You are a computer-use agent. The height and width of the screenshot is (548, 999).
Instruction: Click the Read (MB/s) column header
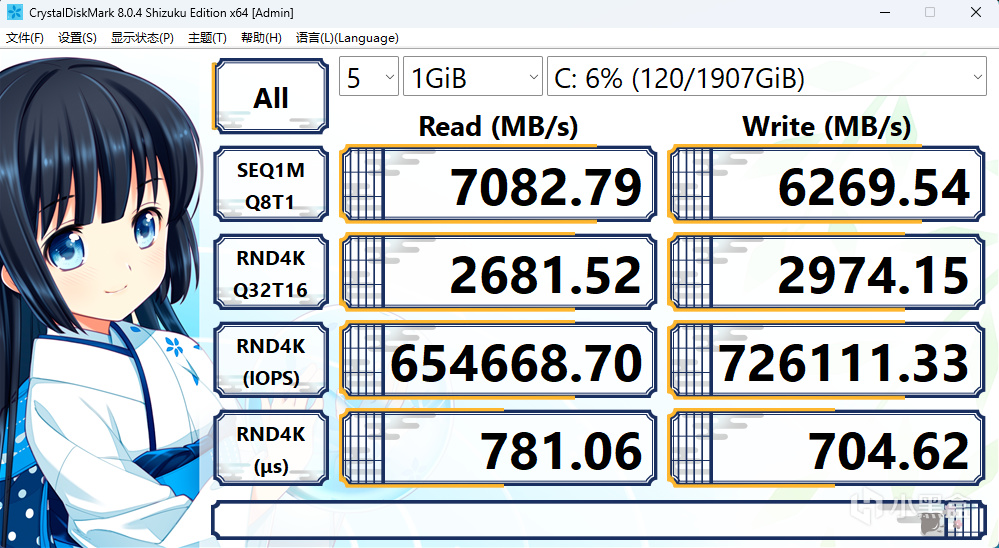pos(498,126)
